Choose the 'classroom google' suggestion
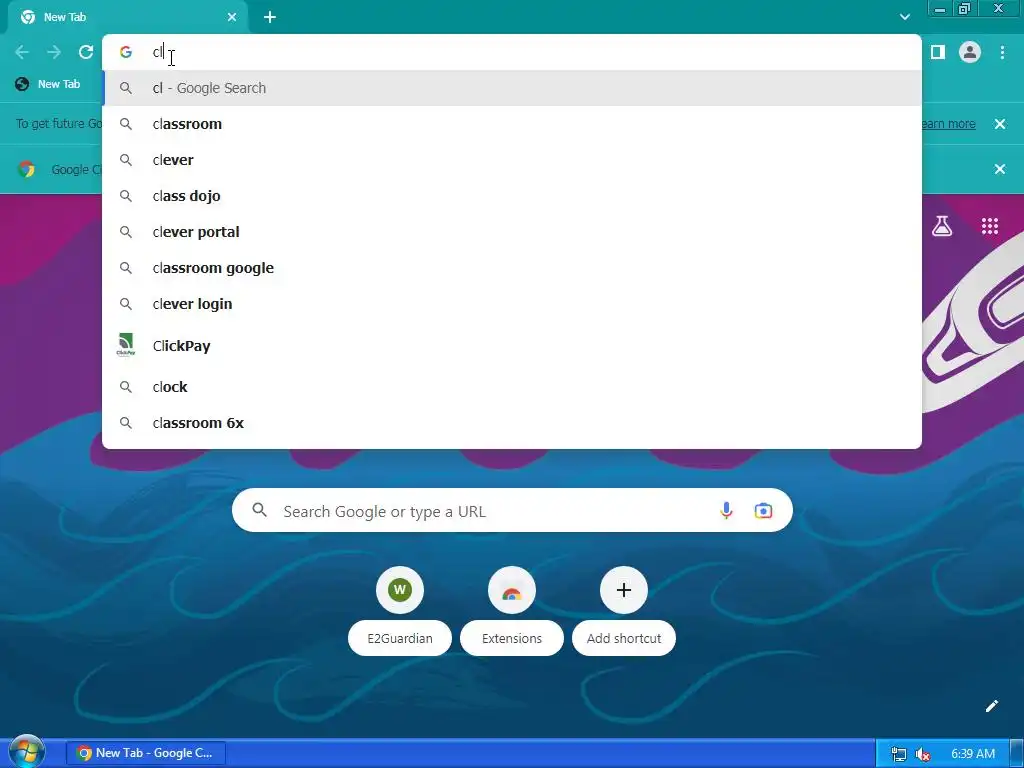Image resolution: width=1024 pixels, height=768 pixels. [x=512, y=268]
